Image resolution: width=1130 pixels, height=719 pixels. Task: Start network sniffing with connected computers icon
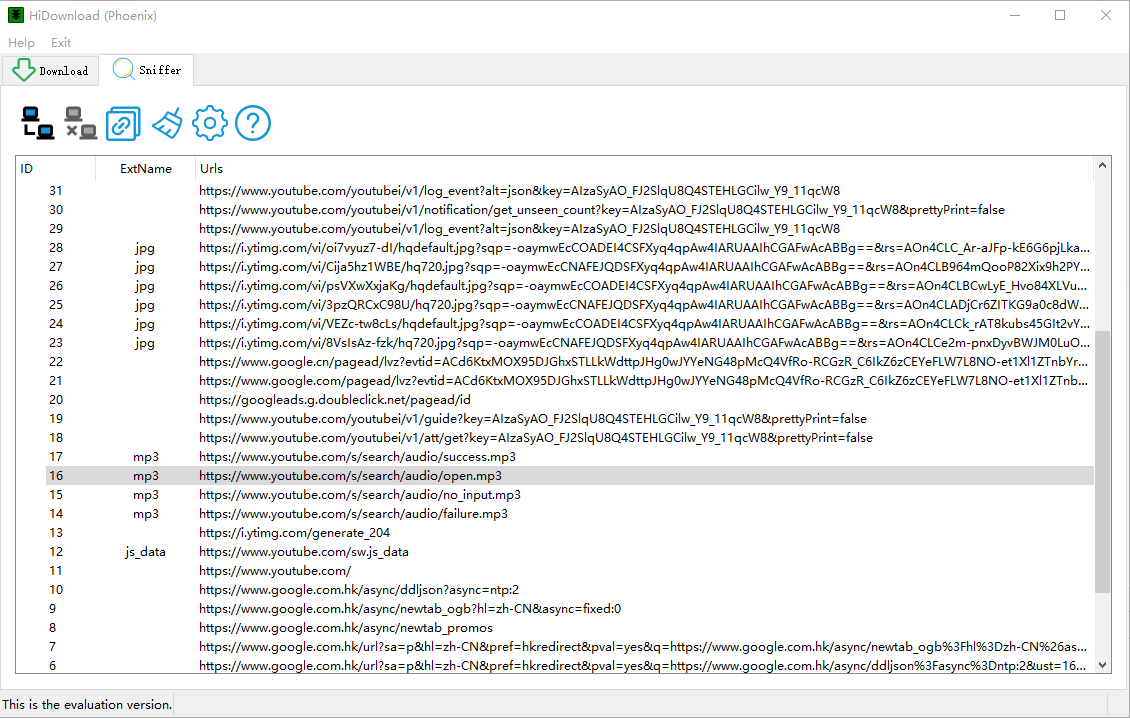(x=37, y=123)
